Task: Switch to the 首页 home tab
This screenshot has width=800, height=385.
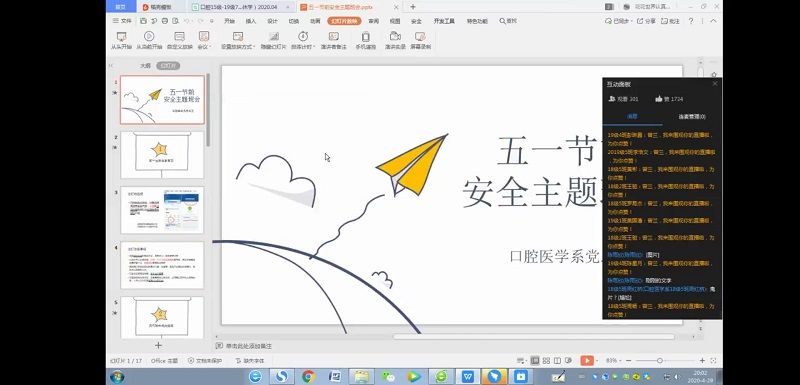Action: click(121, 7)
